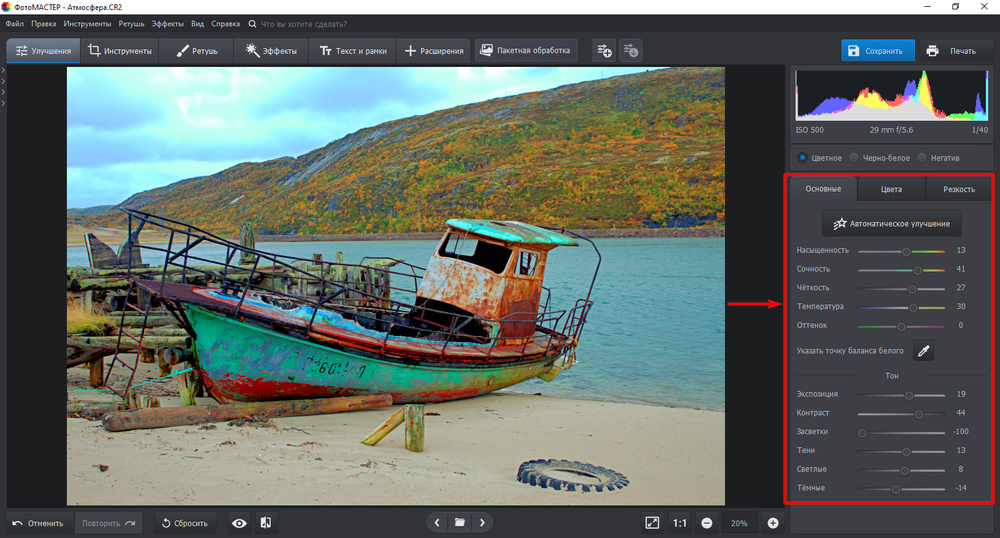The height and width of the screenshot is (538, 1000).
Task: Click the fit-to-screen icon
Action: 652,523
